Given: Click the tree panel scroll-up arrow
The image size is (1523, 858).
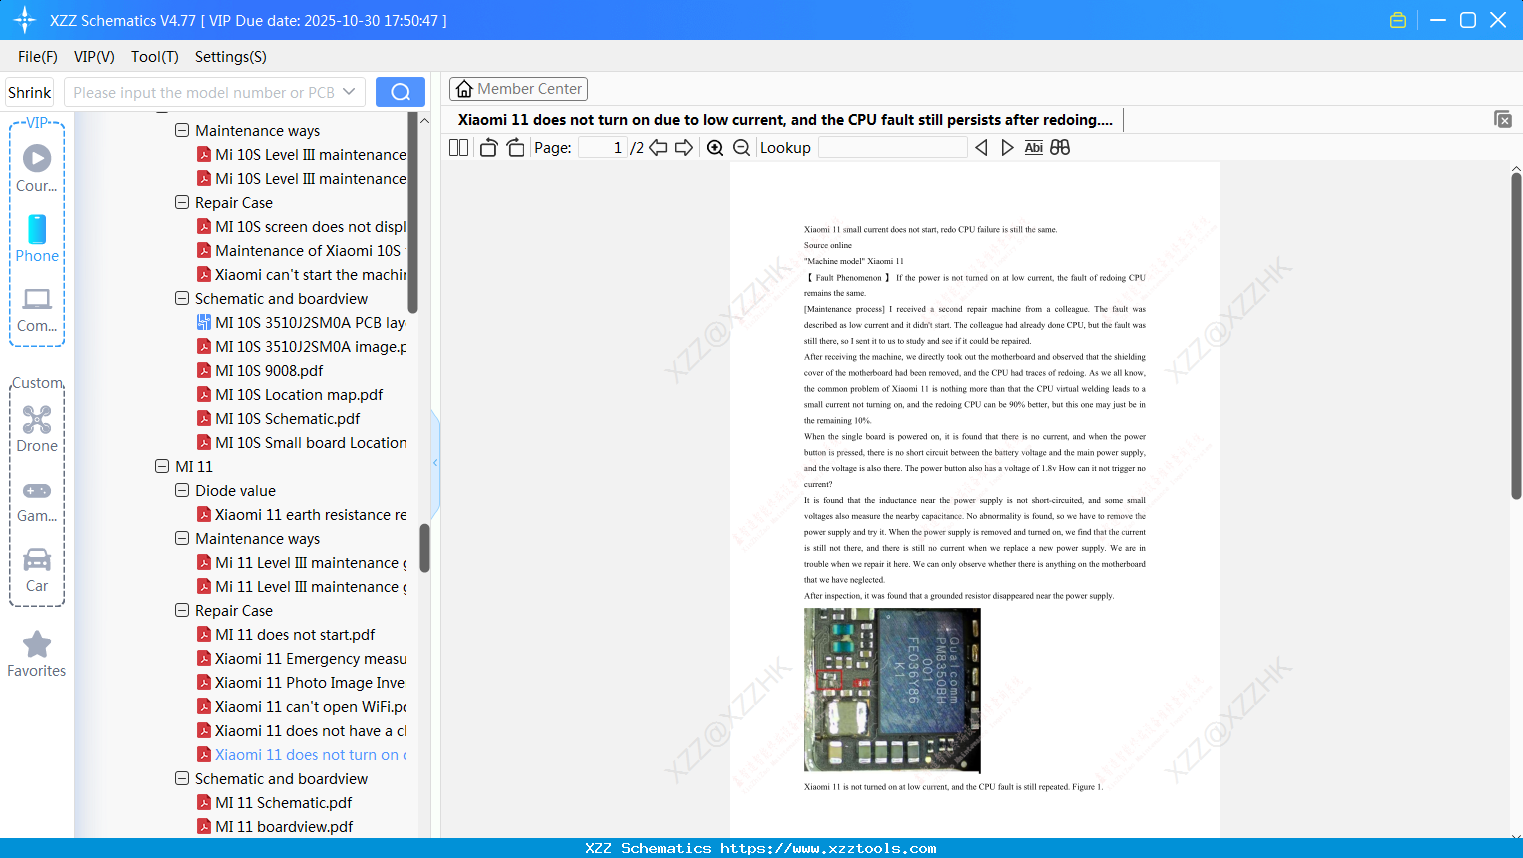Looking at the screenshot, I should point(424,120).
